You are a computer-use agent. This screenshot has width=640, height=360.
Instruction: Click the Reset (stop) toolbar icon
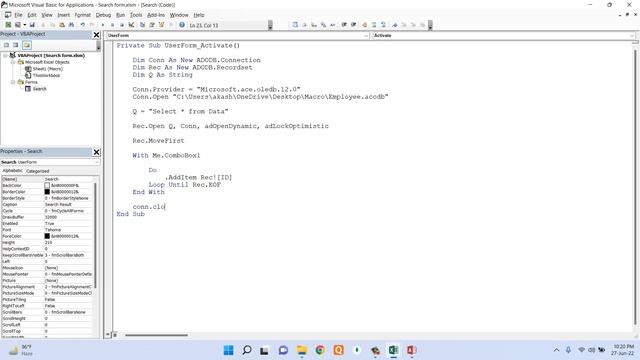pyautogui.click(x=122, y=25)
